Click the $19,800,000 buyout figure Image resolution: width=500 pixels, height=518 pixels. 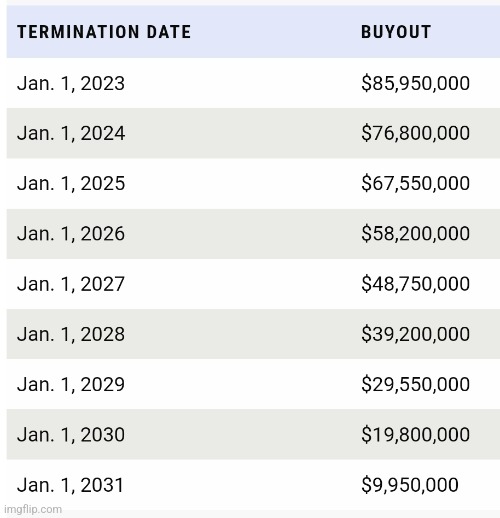(x=415, y=434)
